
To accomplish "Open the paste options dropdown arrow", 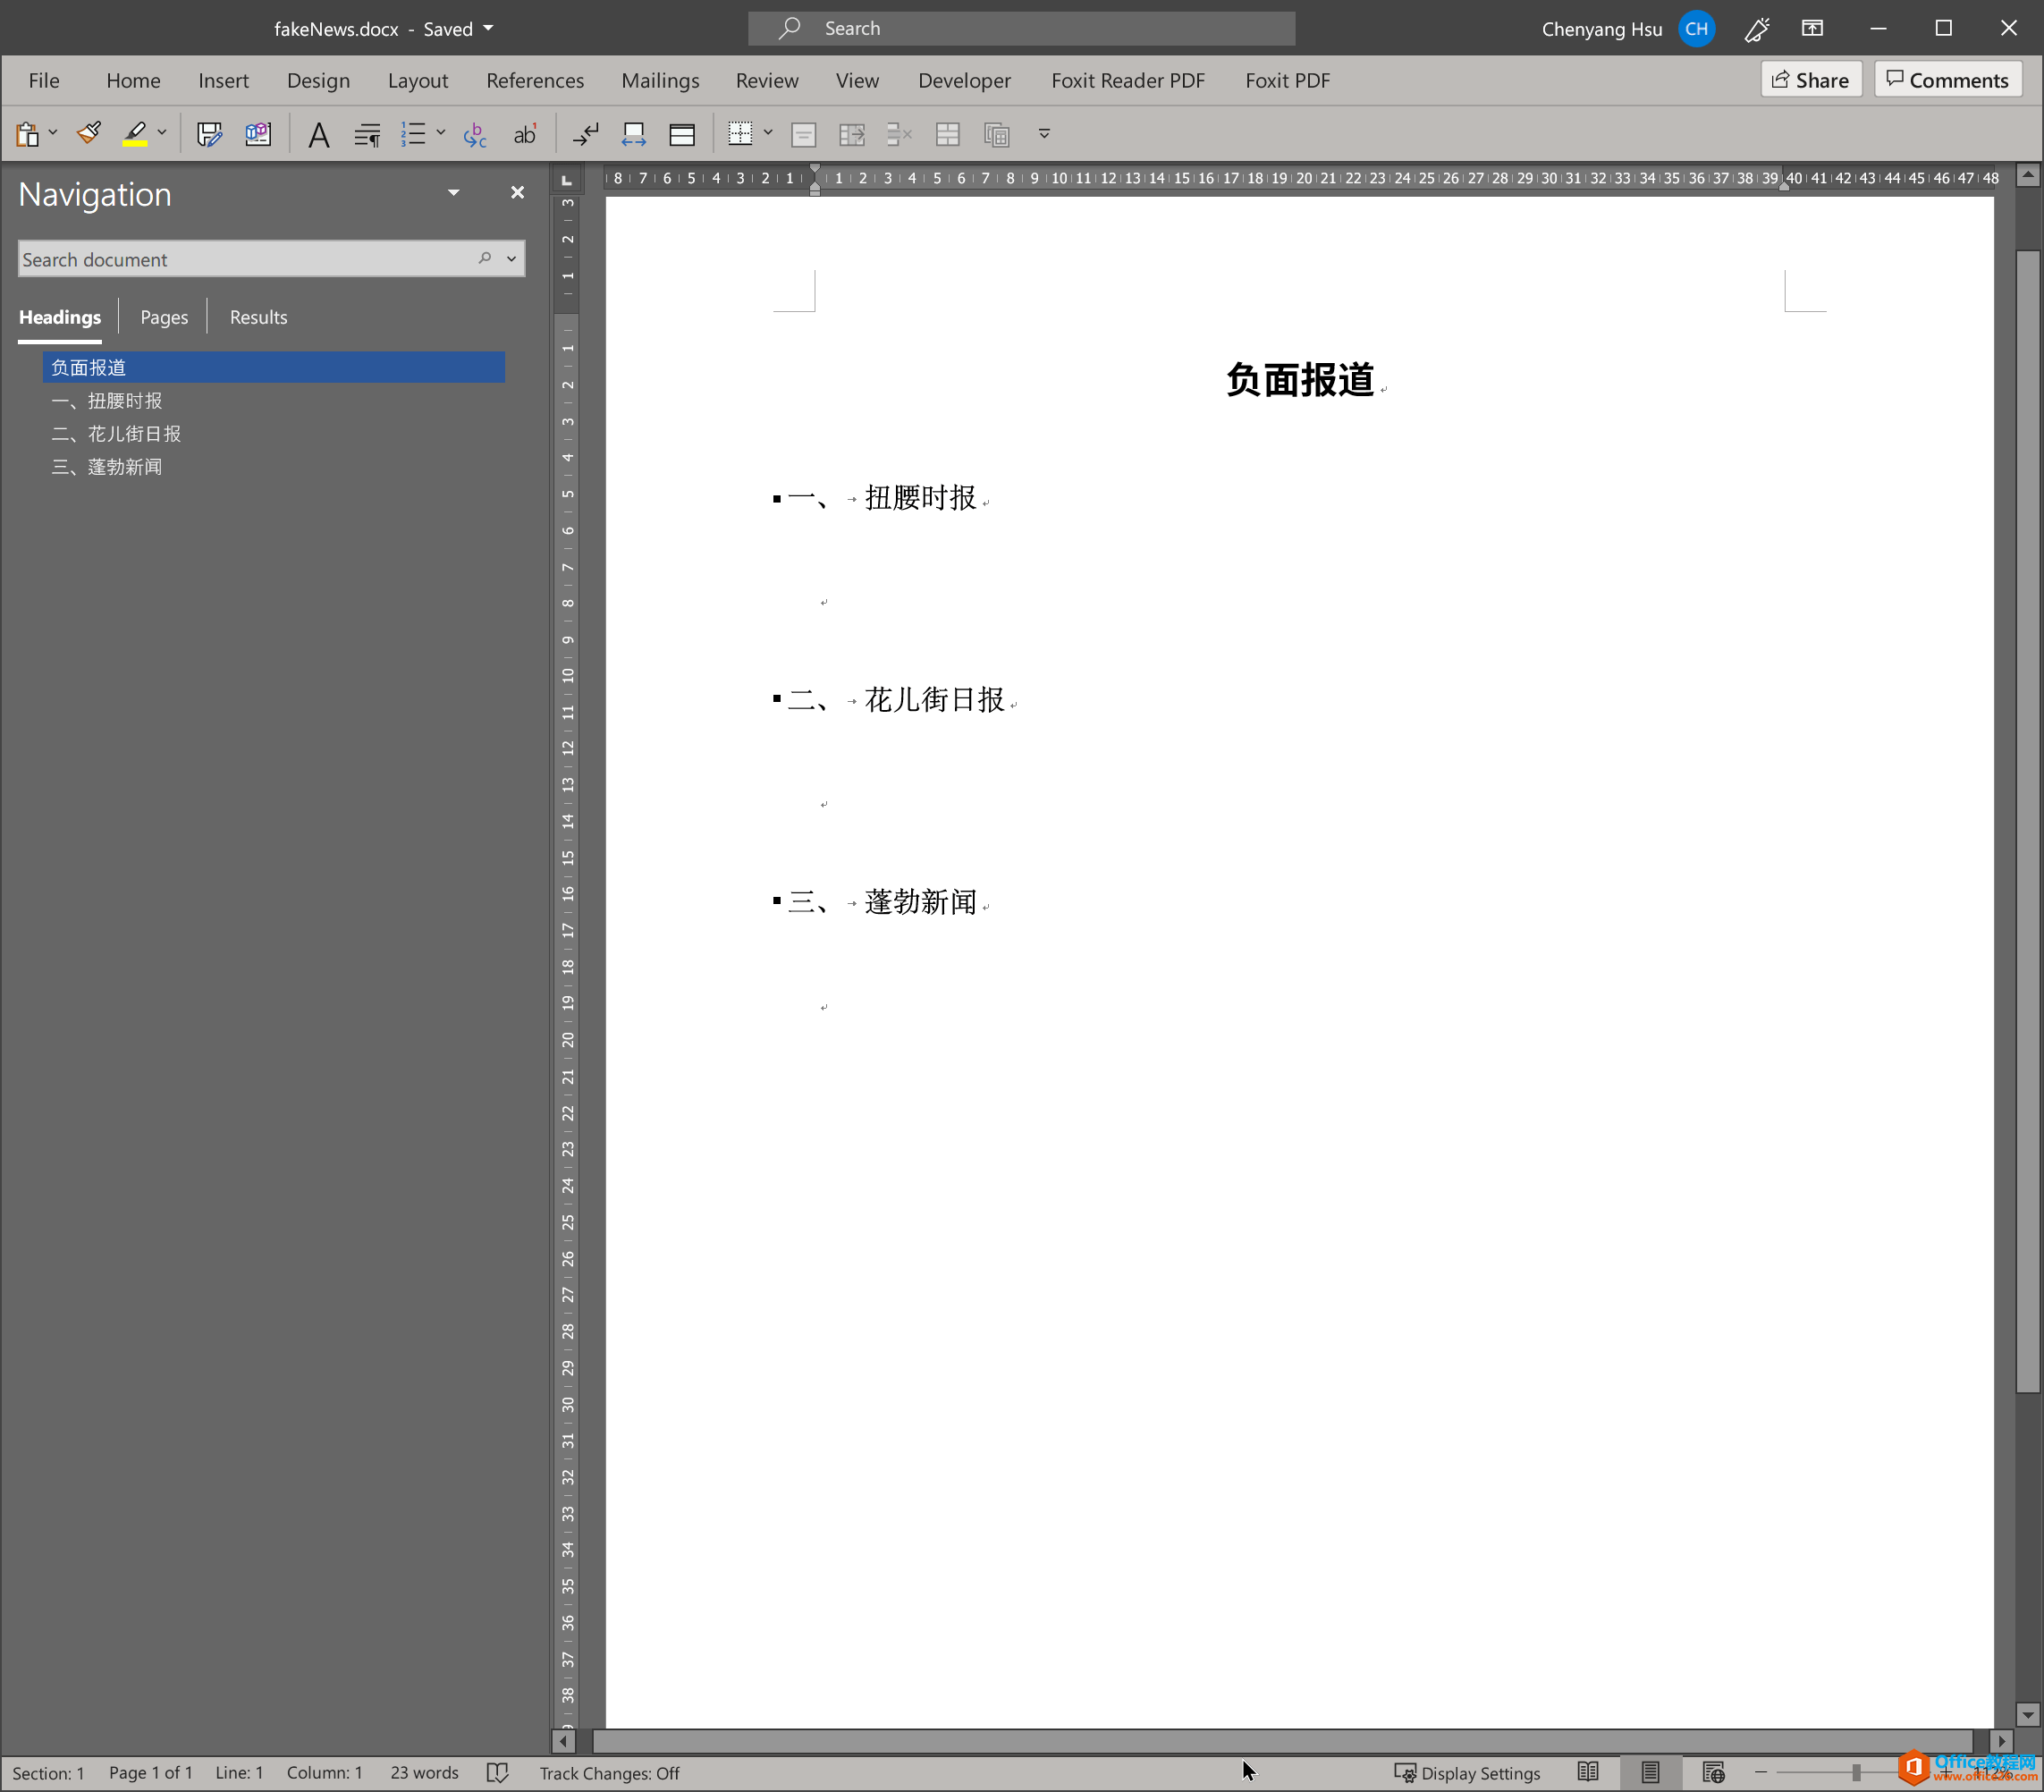I will 53,132.
